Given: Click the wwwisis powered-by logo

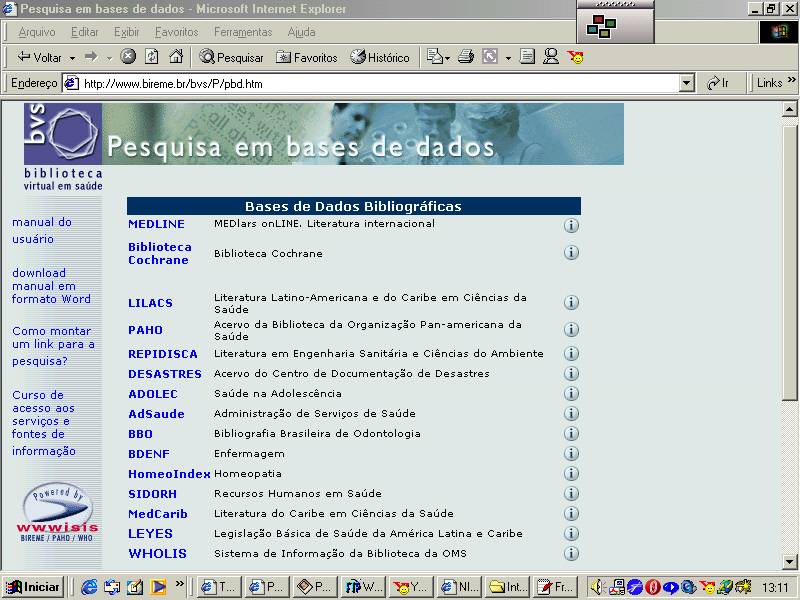Looking at the screenshot, I should click(x=57, y=512).
